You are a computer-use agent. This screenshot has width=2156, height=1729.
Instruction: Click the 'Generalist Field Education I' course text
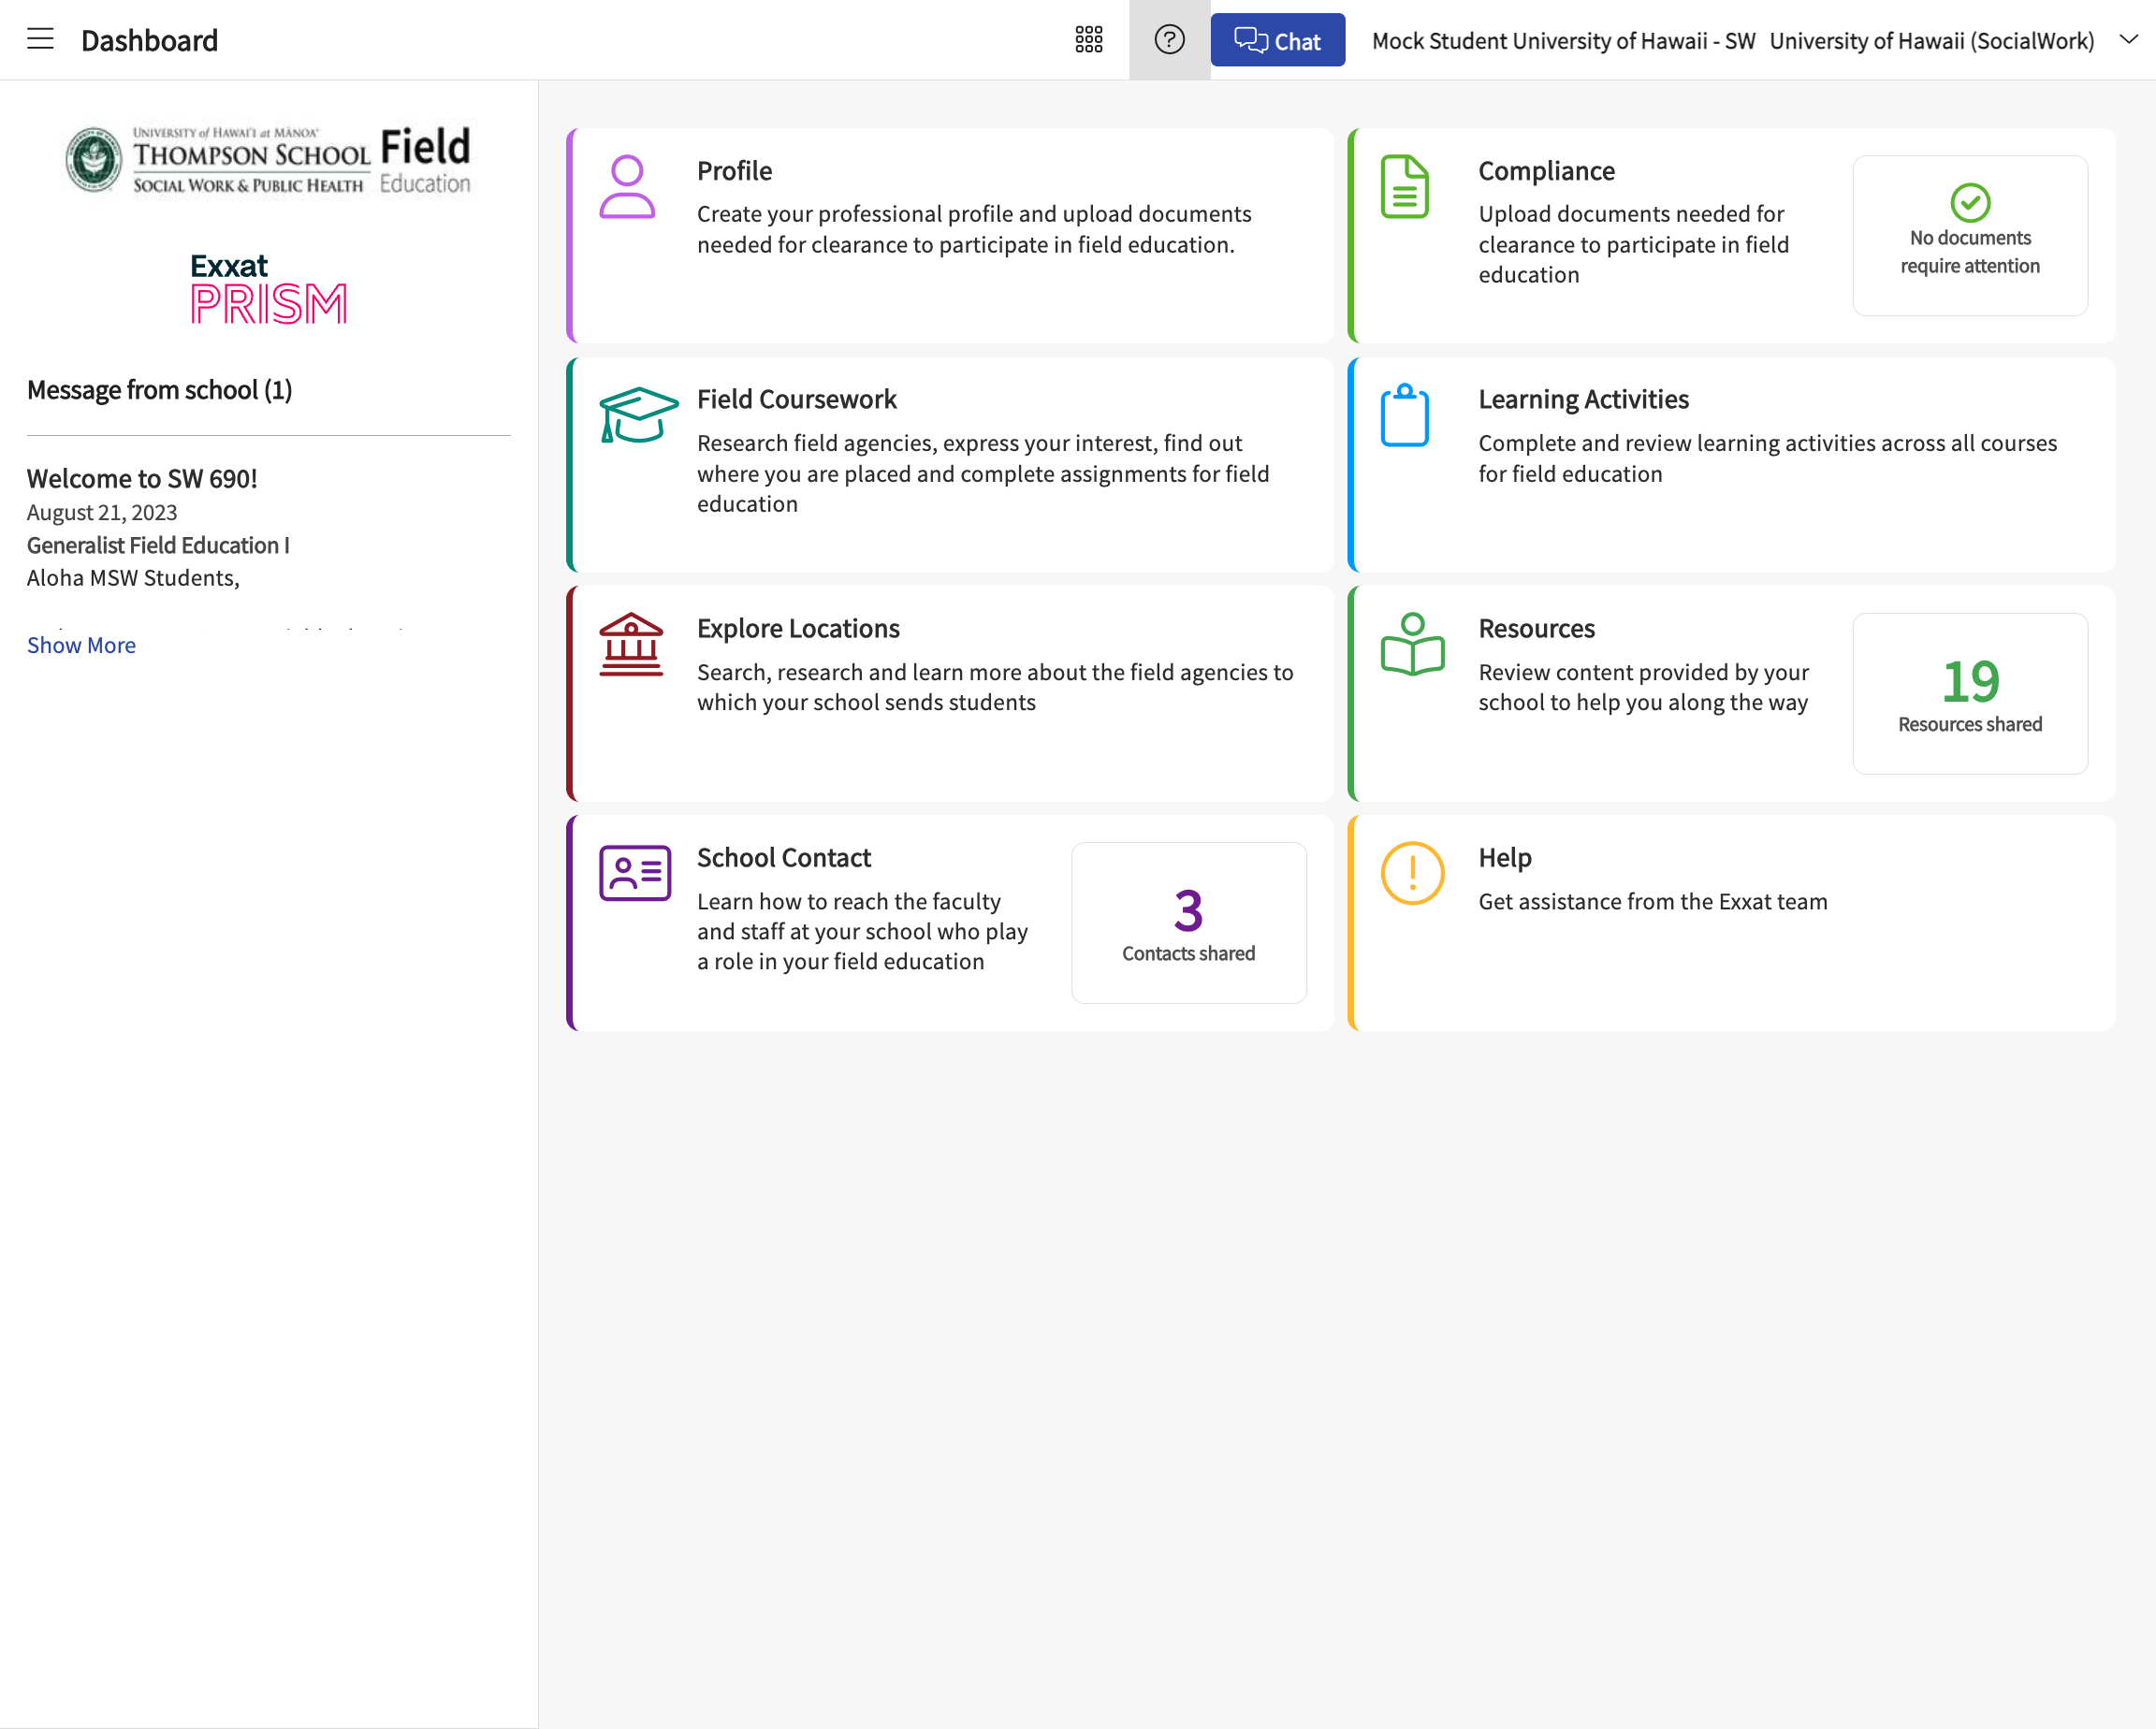click(x=158, y=545)
